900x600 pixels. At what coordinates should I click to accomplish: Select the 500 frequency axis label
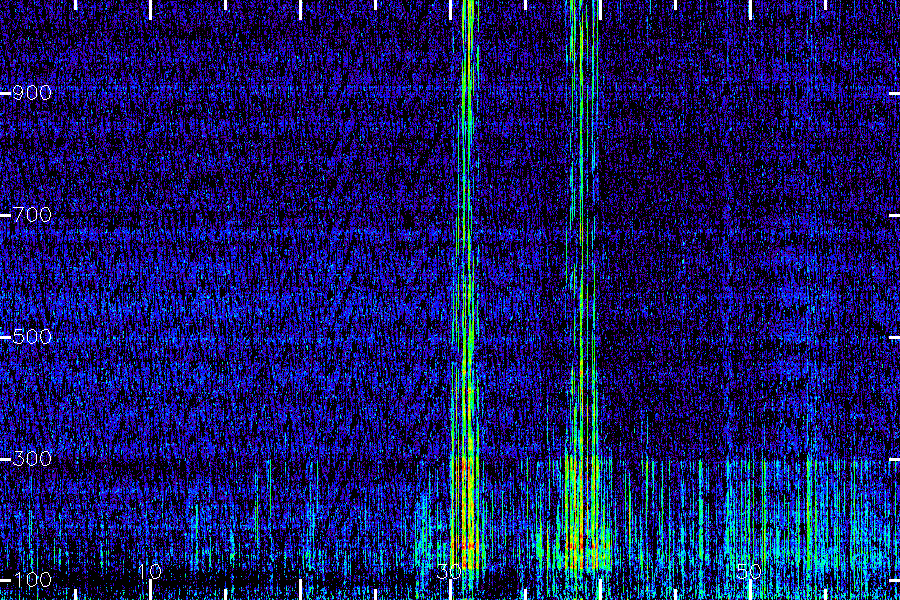pyautogui.click(x=32, y=337)
